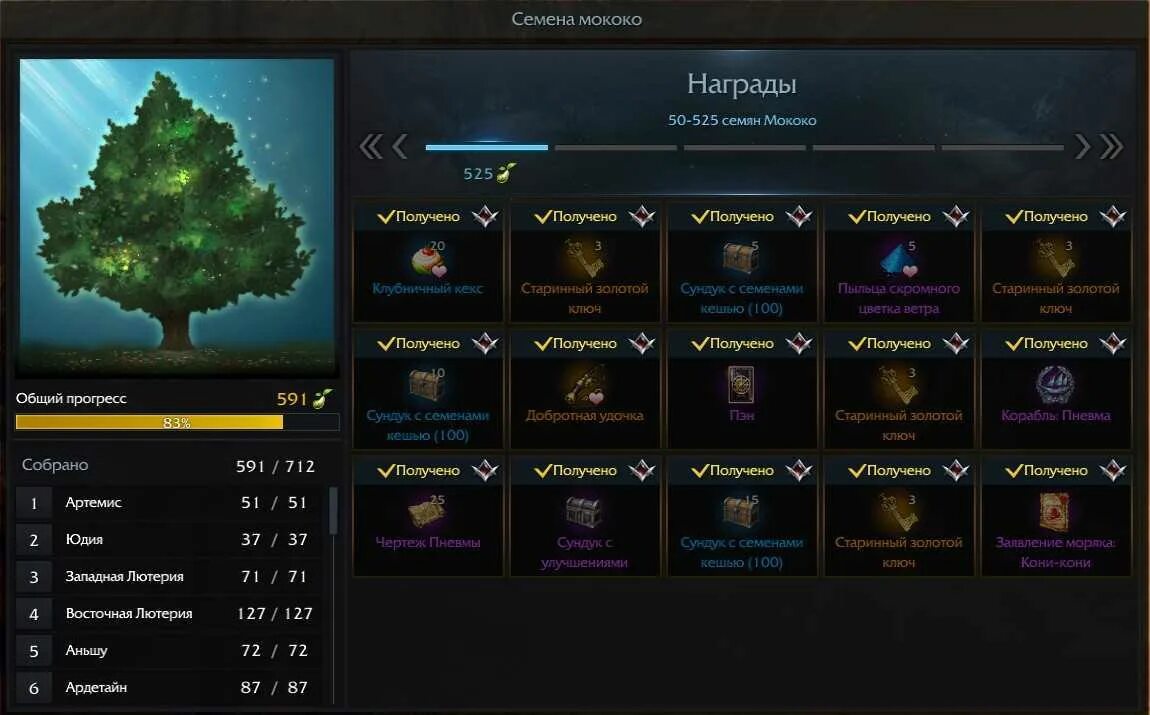Open Артемис region in collected list

168,503
